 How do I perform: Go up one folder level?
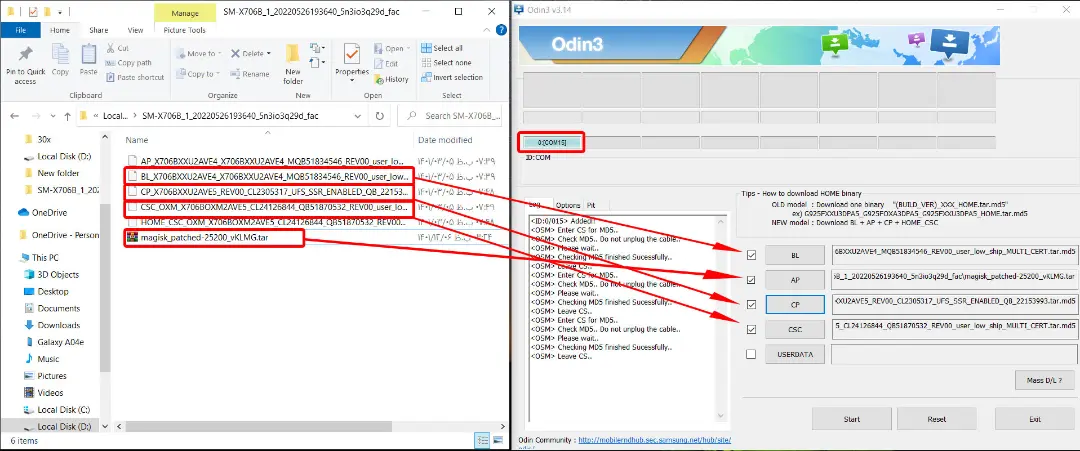tap(68, 116)
